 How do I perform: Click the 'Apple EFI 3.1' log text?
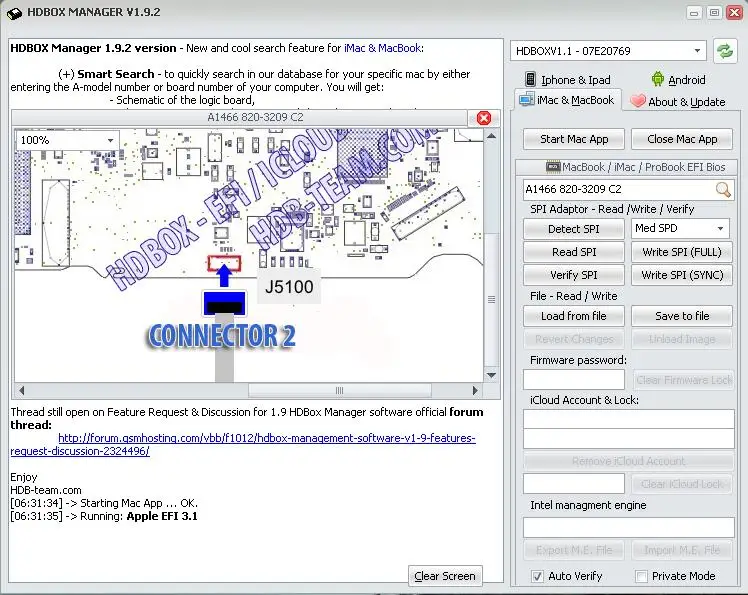tap(162, 516)
